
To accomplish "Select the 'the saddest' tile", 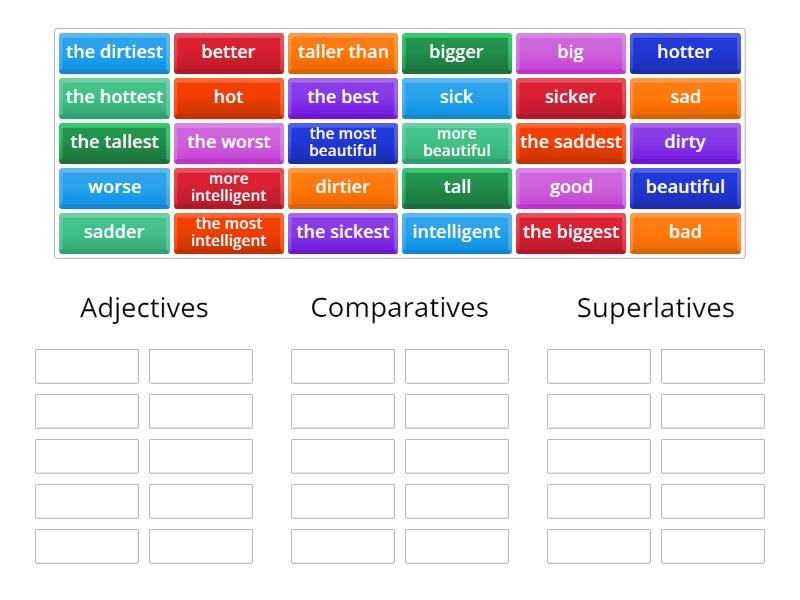I will (571, 143).
